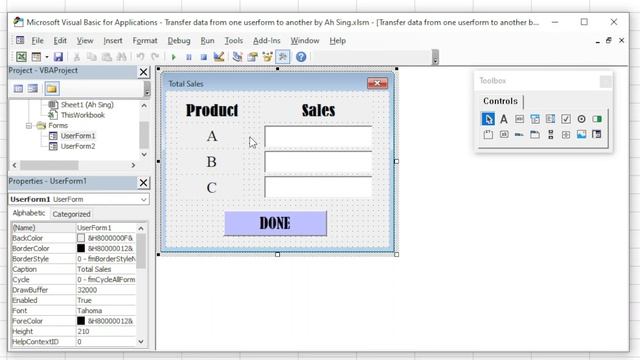
Task: Select the CommandButton control in Toolbox
Action: click(504, 134)
